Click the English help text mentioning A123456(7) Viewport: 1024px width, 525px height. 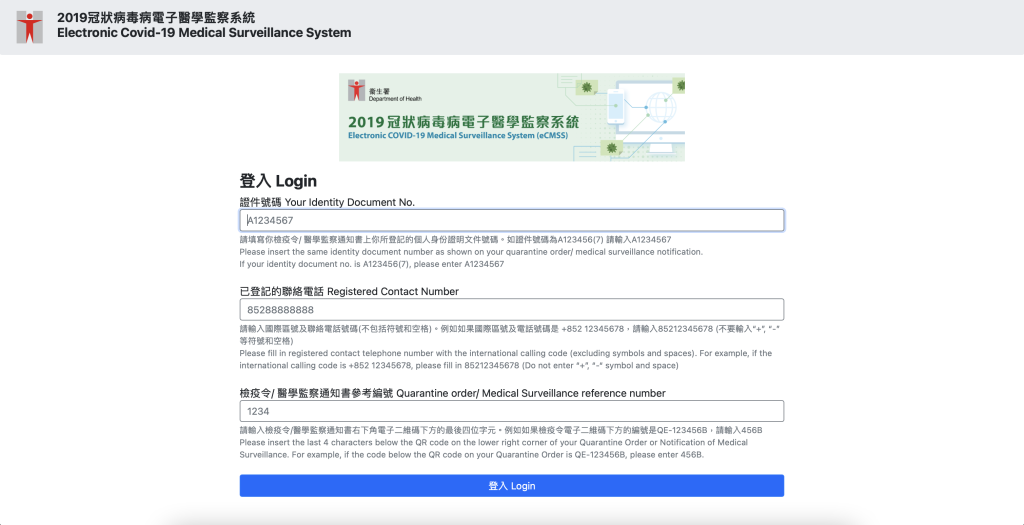[x=371, y=264]
